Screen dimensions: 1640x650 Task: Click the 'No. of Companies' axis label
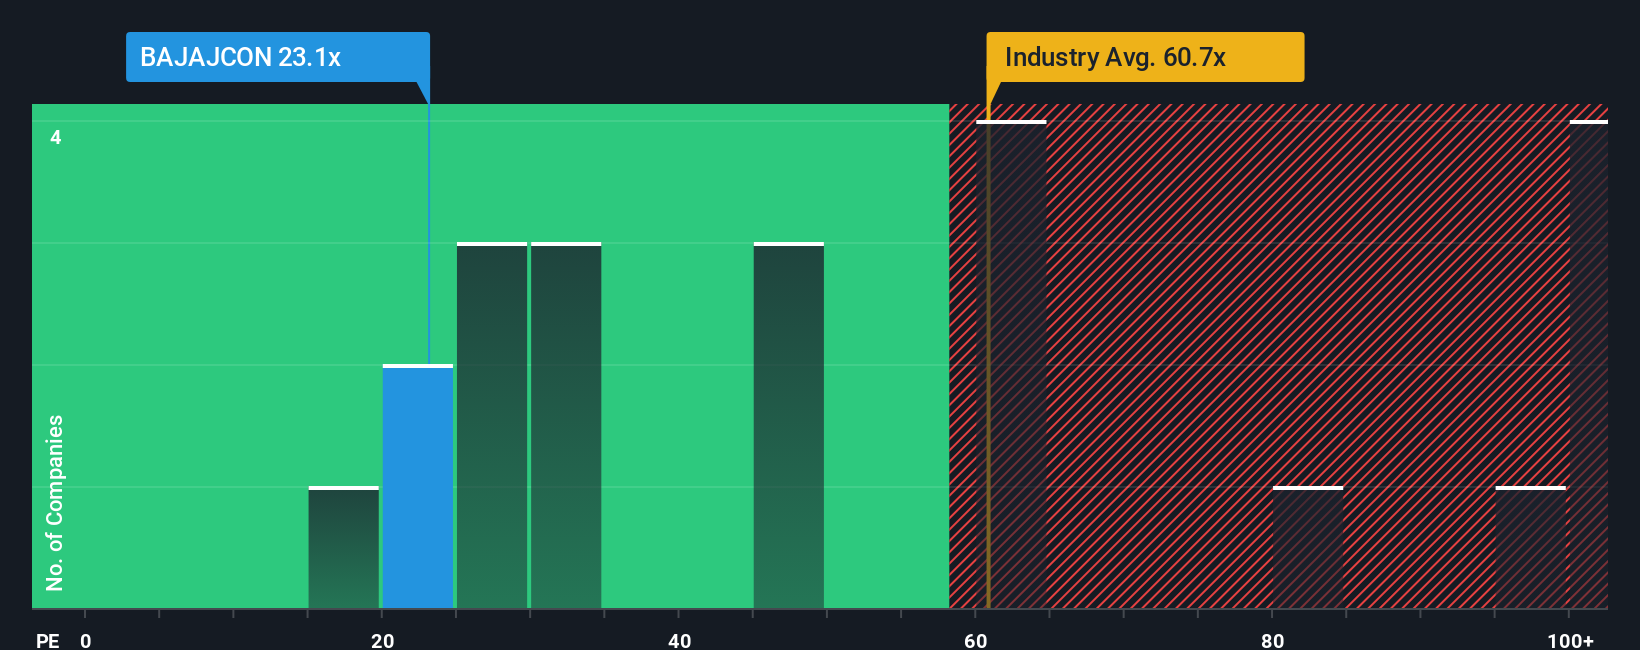point(55,502)
